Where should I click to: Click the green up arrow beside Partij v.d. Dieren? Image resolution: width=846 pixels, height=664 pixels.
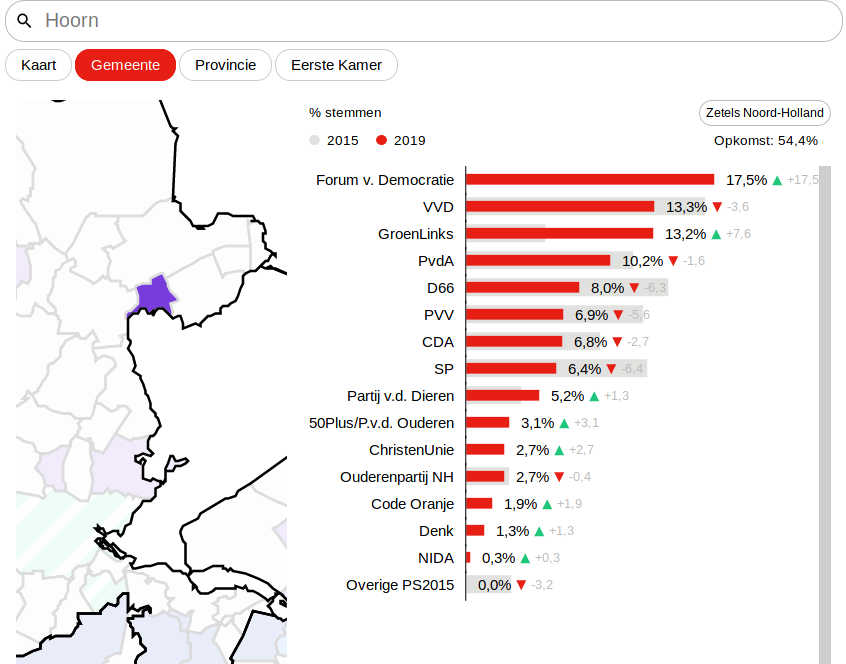594,396
